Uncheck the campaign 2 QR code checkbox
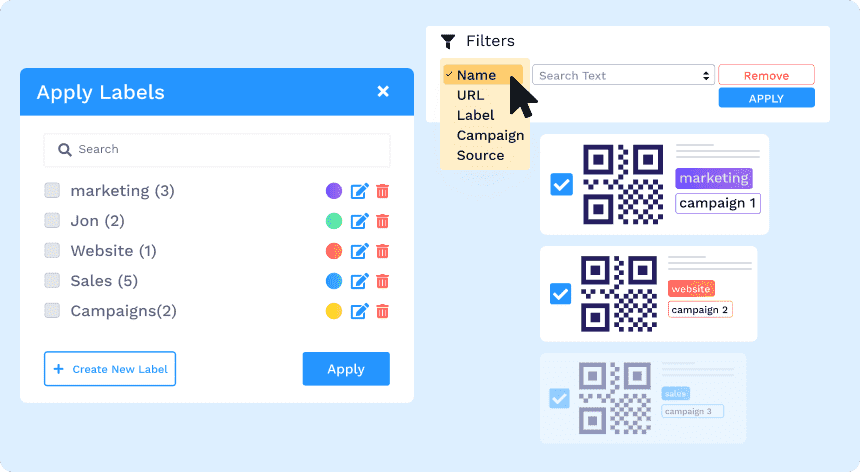Viewport: 860px width, 472px height. pos(561,293)
